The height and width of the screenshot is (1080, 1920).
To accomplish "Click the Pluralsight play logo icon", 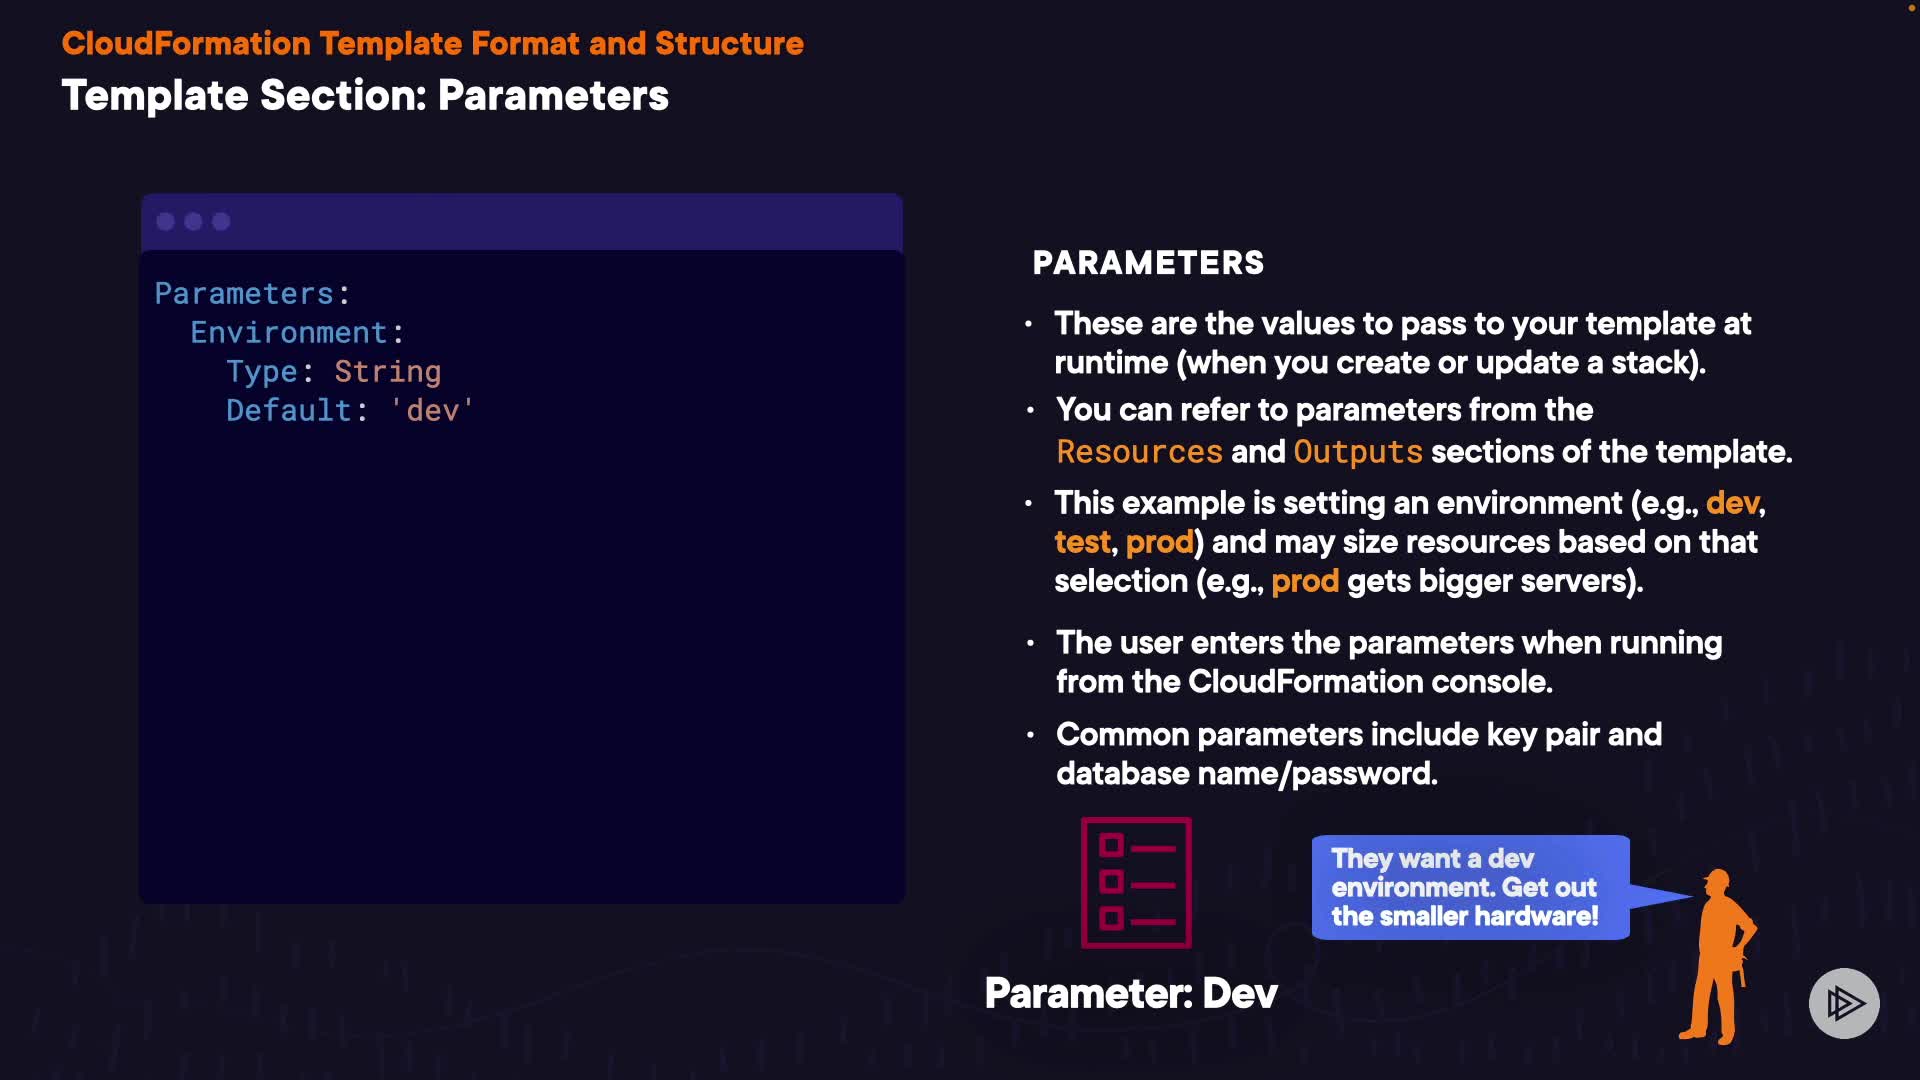I will tap(1843, 1003).
